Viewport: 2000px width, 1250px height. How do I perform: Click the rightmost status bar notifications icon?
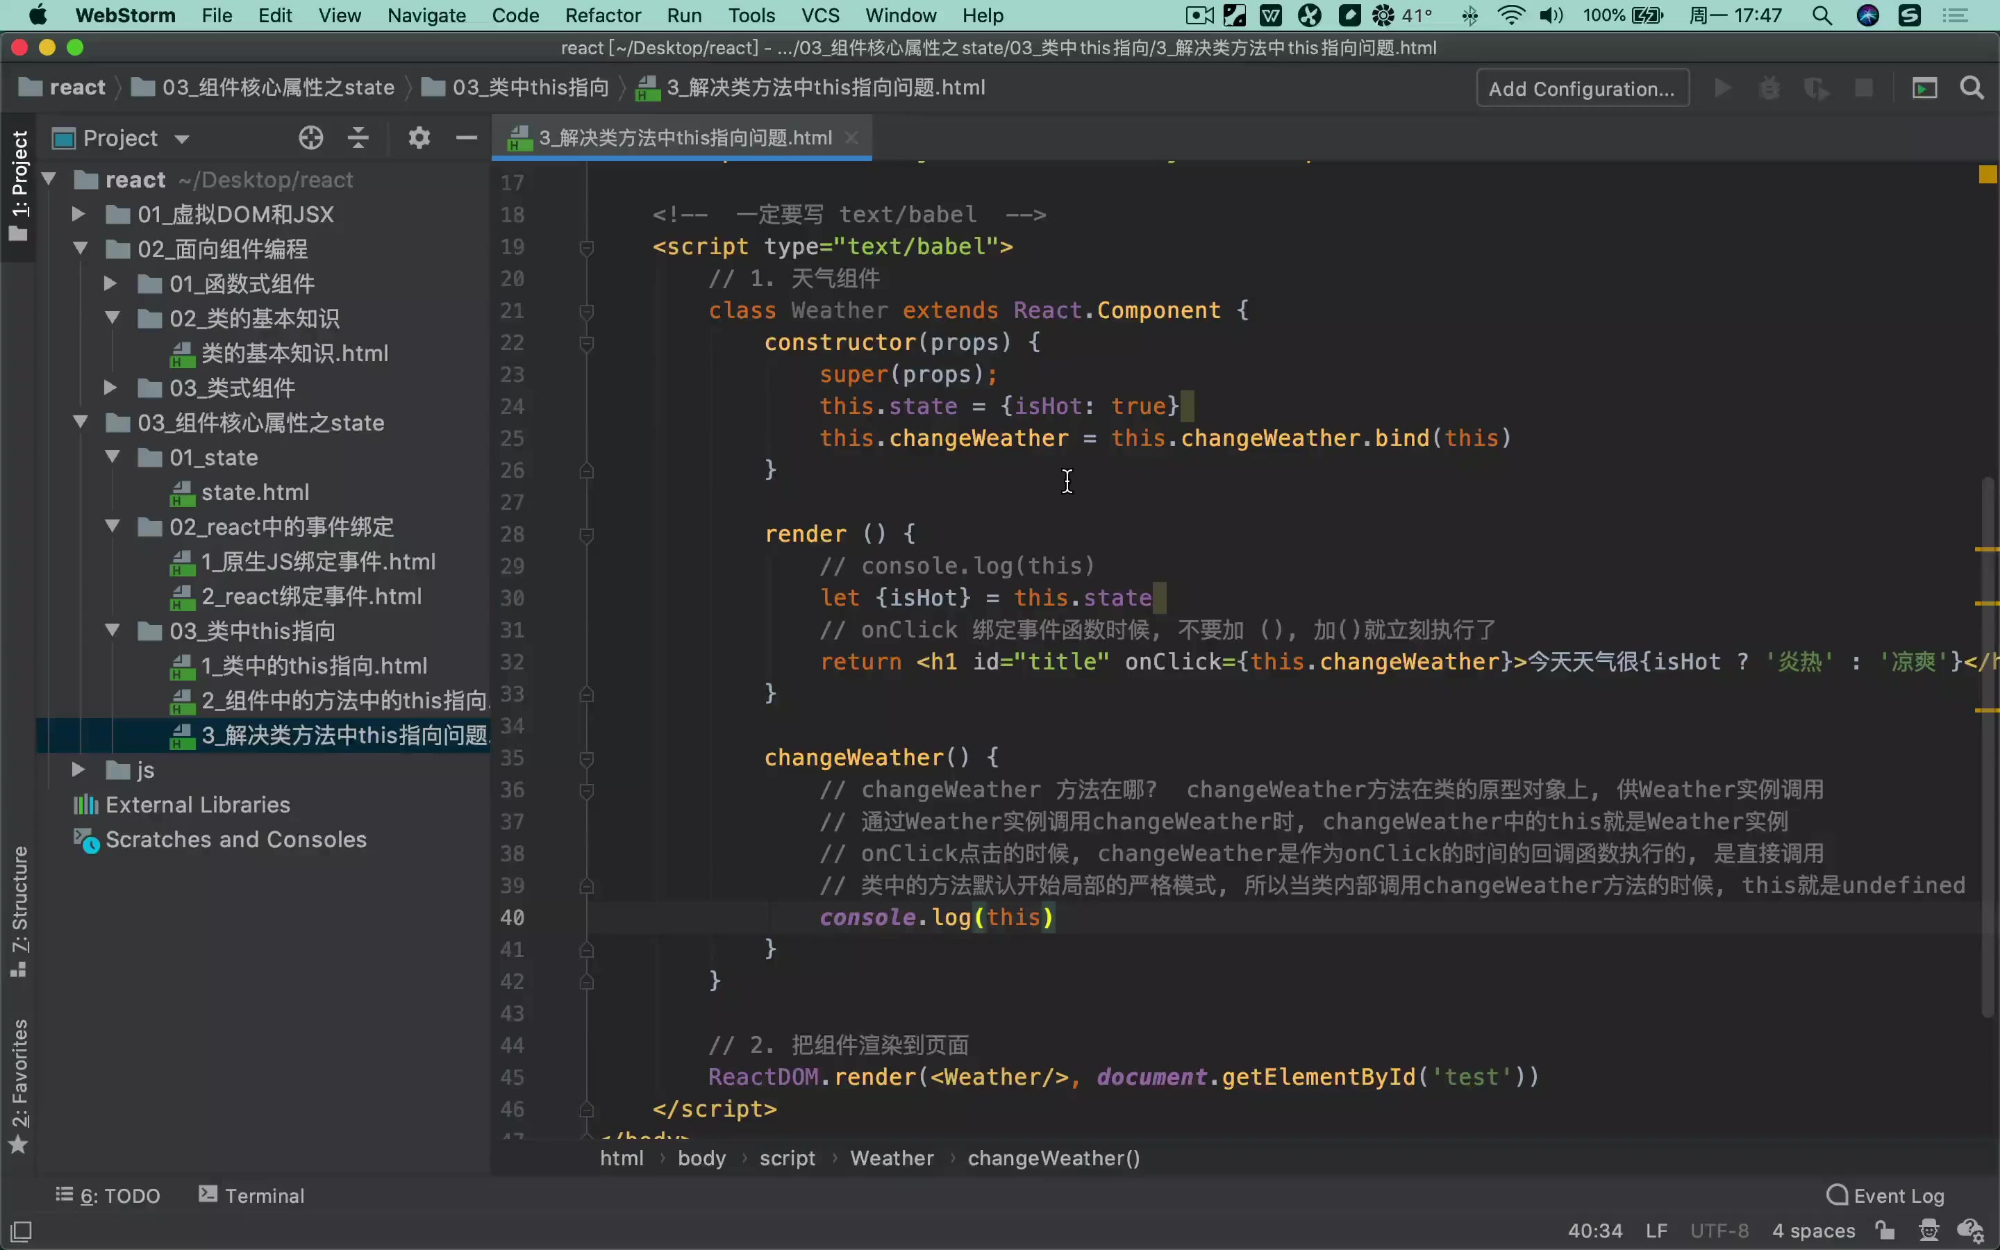(x=1971, y=1230)
